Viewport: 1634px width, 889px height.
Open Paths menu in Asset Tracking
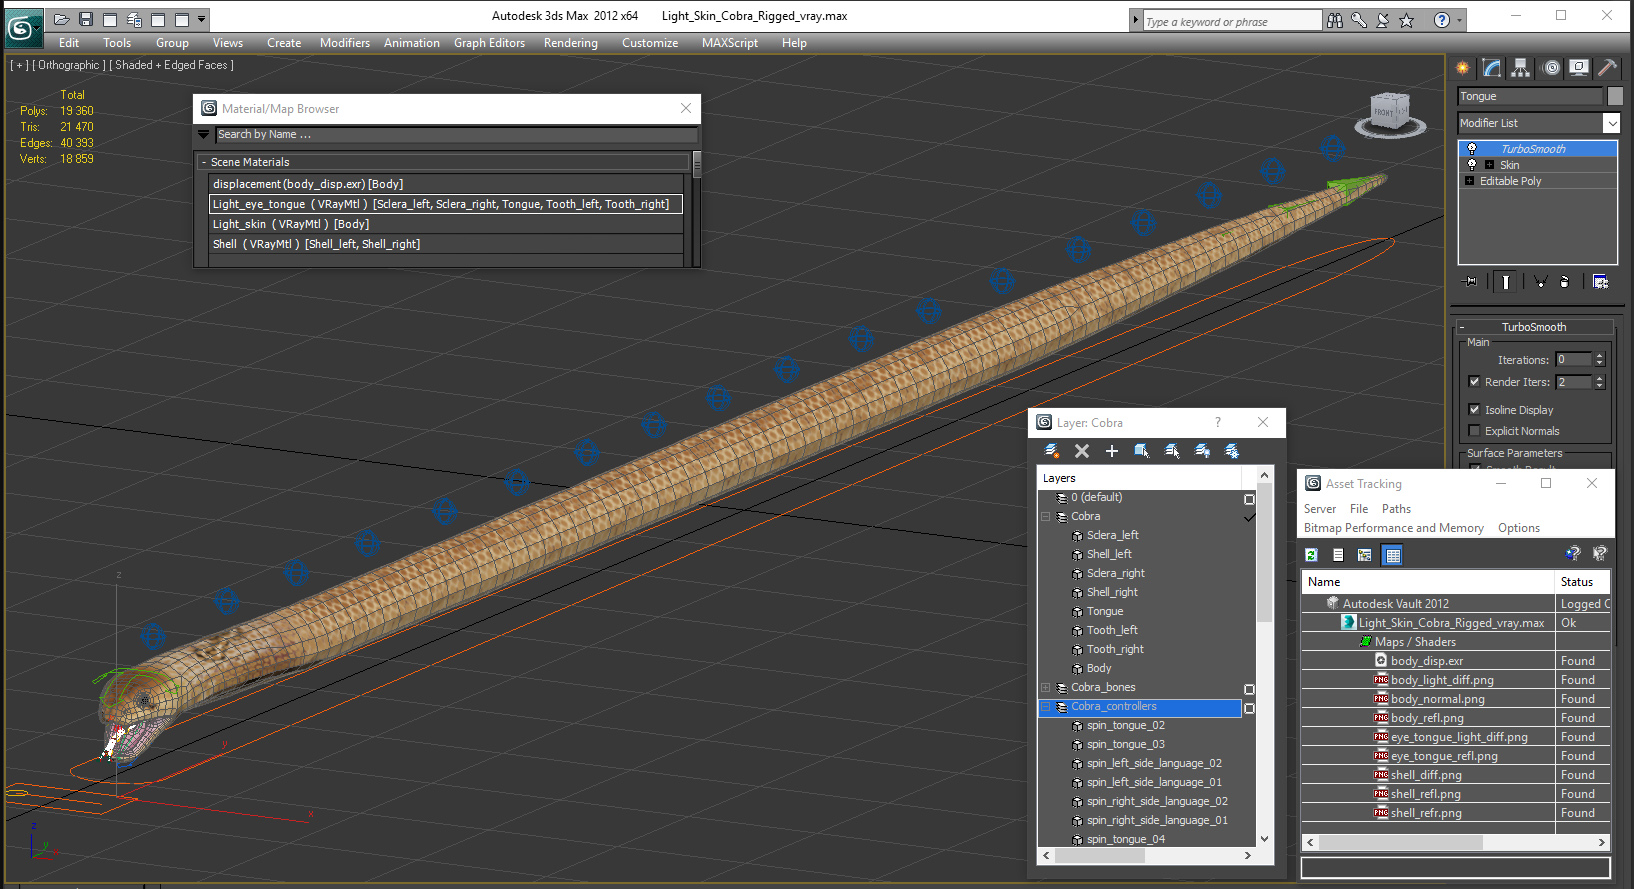(1396, 509)
